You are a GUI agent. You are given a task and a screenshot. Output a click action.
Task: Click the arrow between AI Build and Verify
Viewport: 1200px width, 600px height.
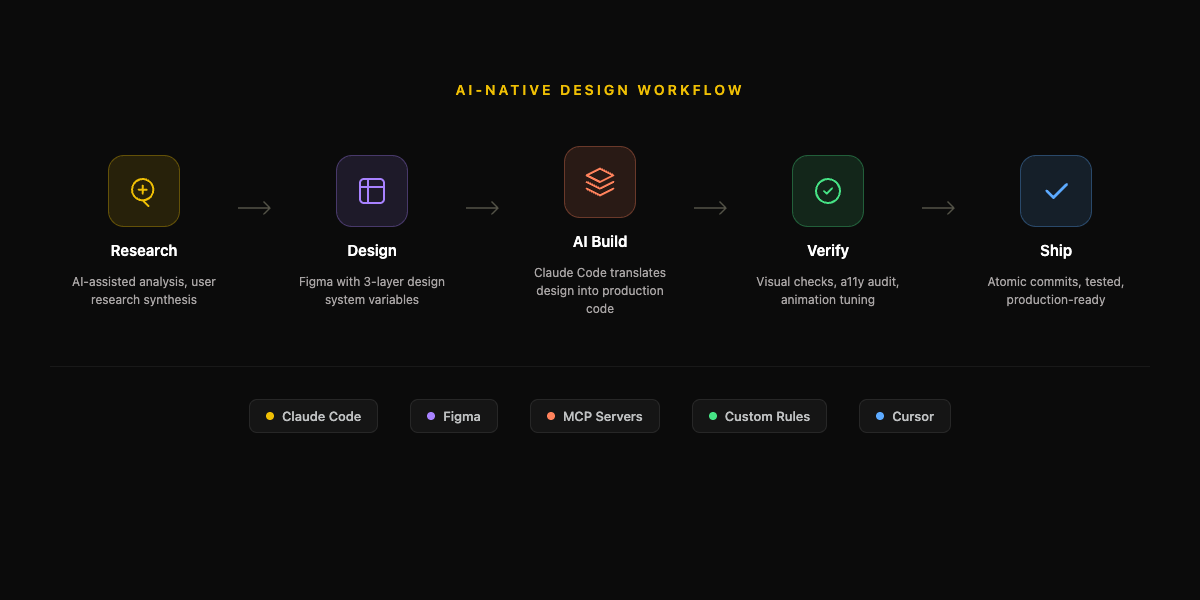click(710, 208)
